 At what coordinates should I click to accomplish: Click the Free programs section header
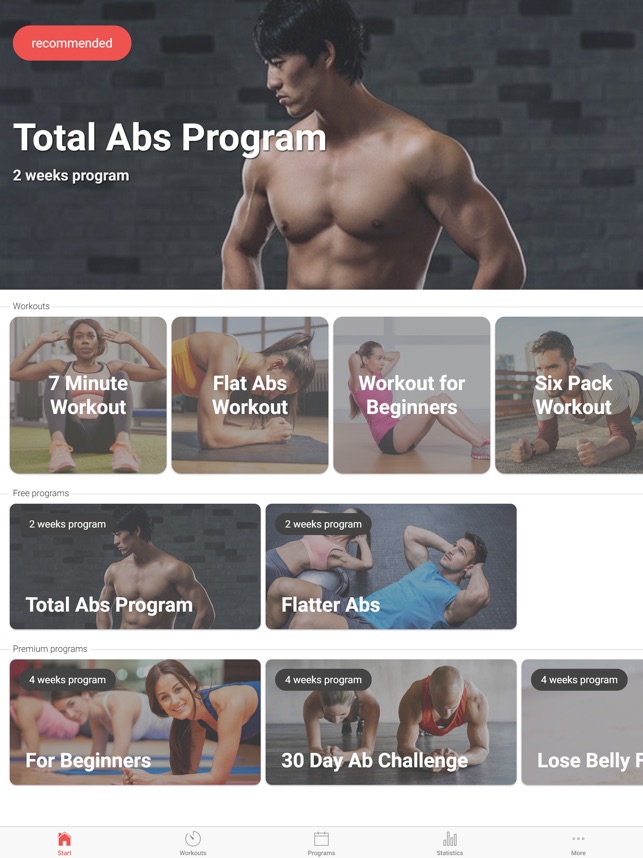(40, 493)
